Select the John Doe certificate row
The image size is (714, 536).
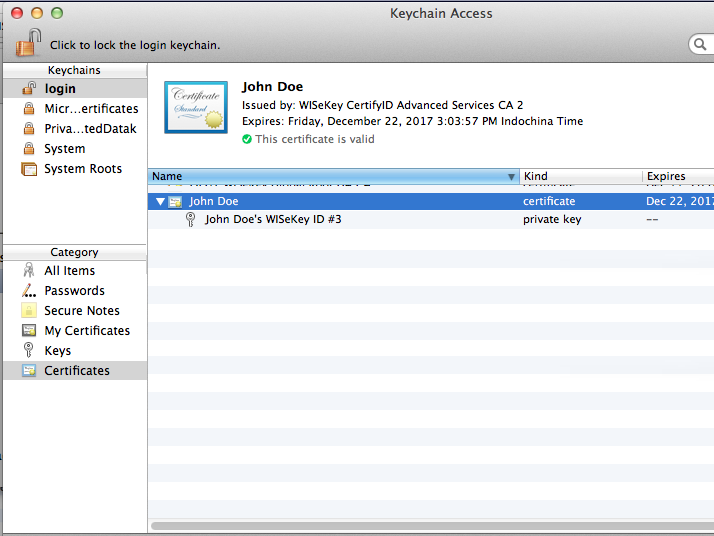(x=431, y=201)
